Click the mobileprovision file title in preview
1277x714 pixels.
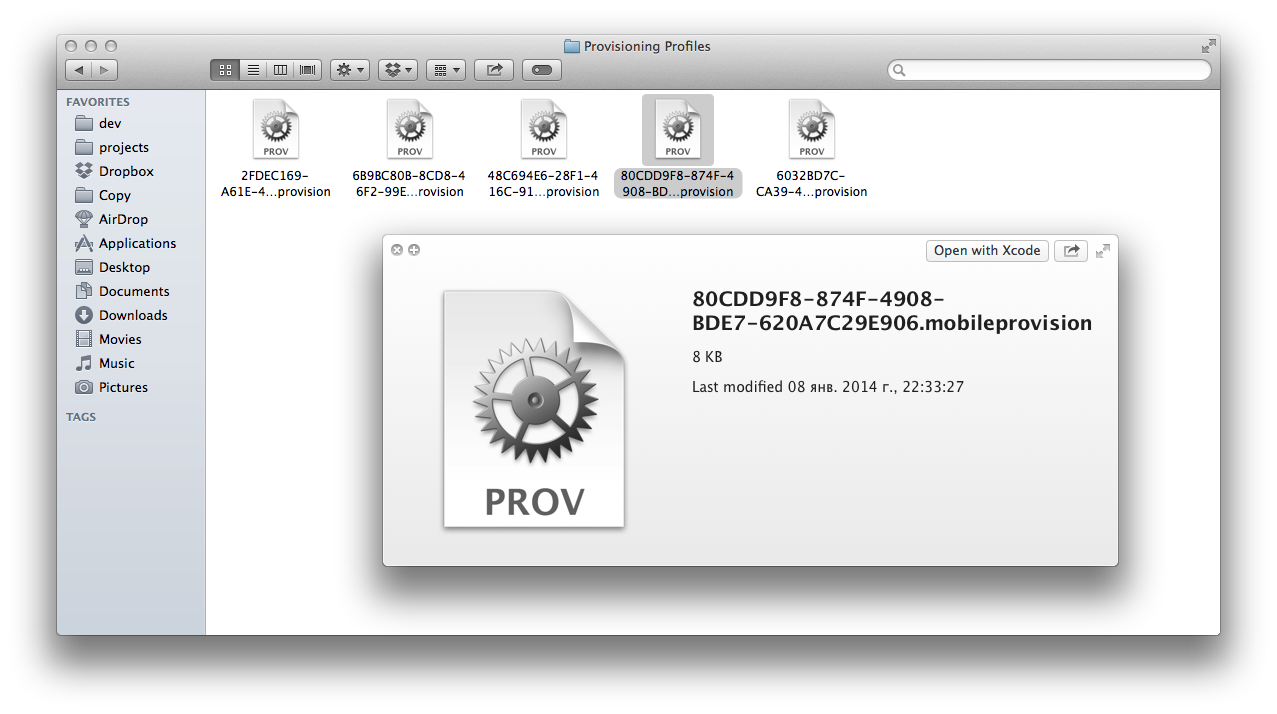pos(892,311)
